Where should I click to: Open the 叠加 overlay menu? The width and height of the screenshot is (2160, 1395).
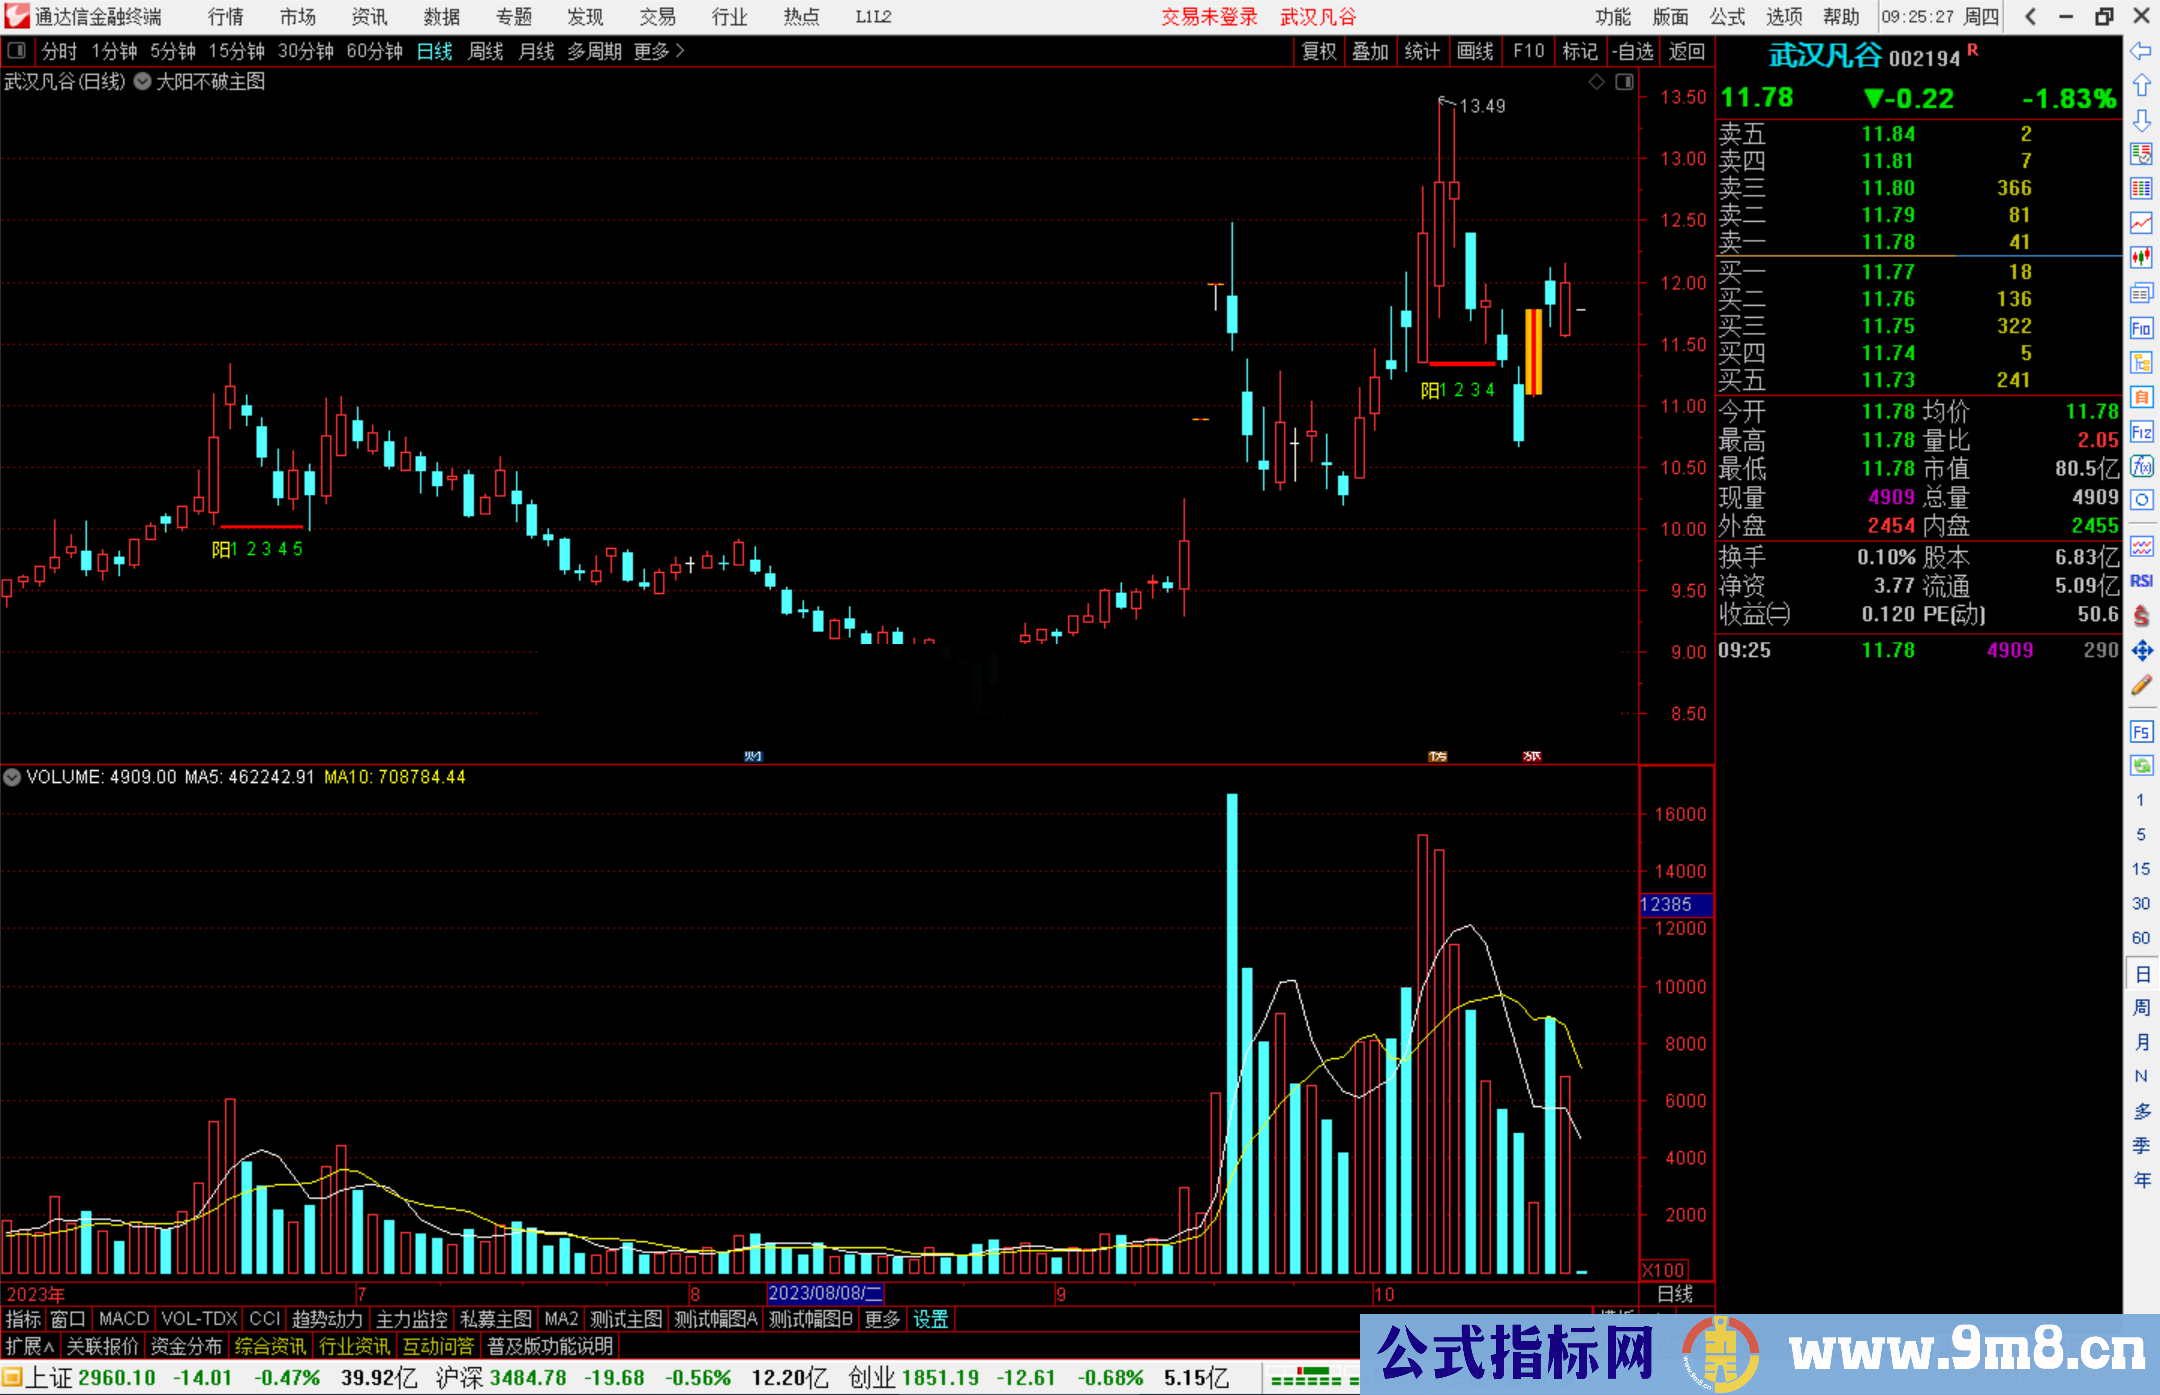1371,51
